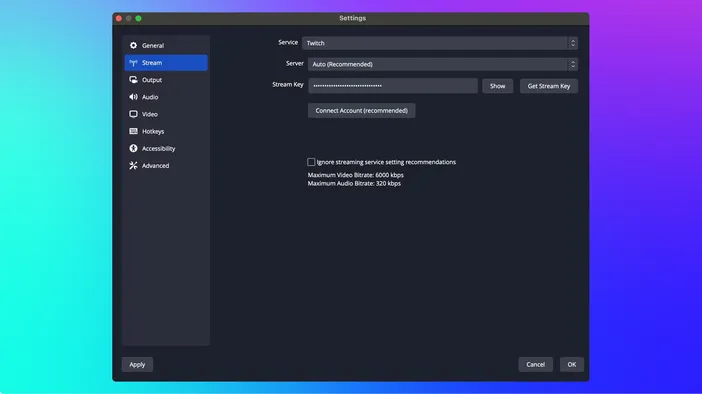
Task: Click the Apply button
Action: click(137, 364)
